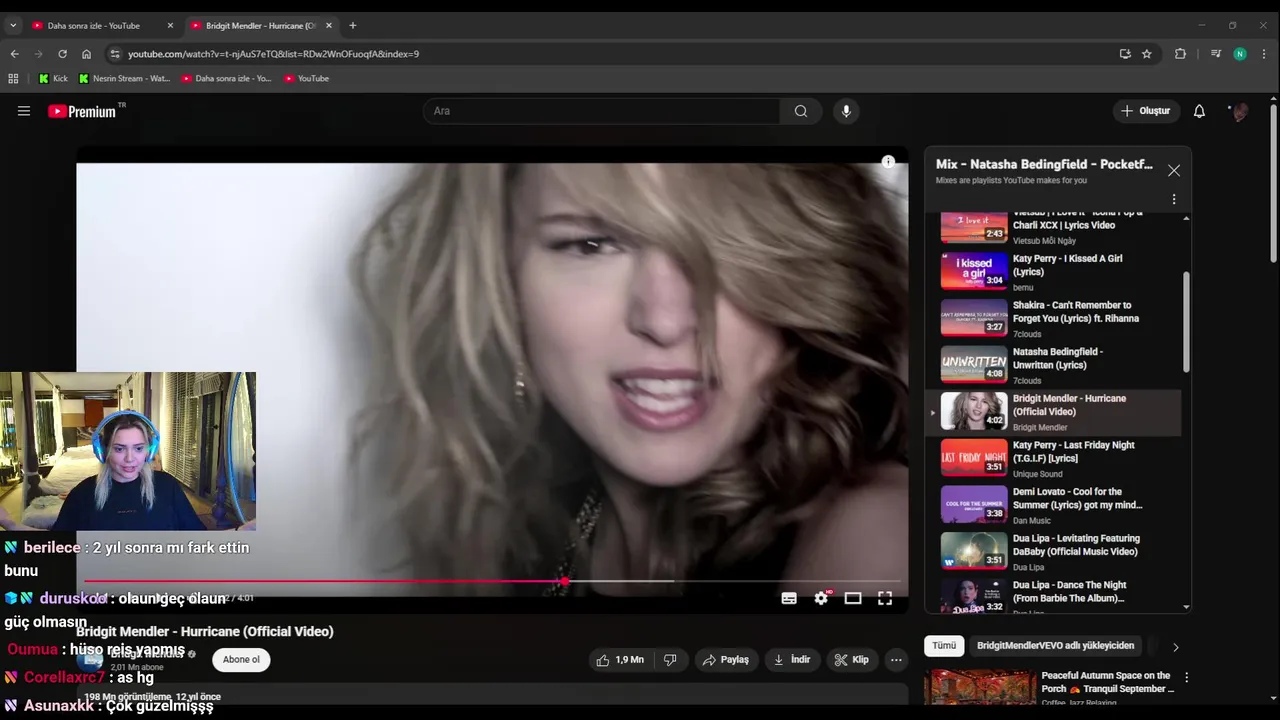Open the account avatar menu
Screen dimensions: 1280x720
point(1240,111)
